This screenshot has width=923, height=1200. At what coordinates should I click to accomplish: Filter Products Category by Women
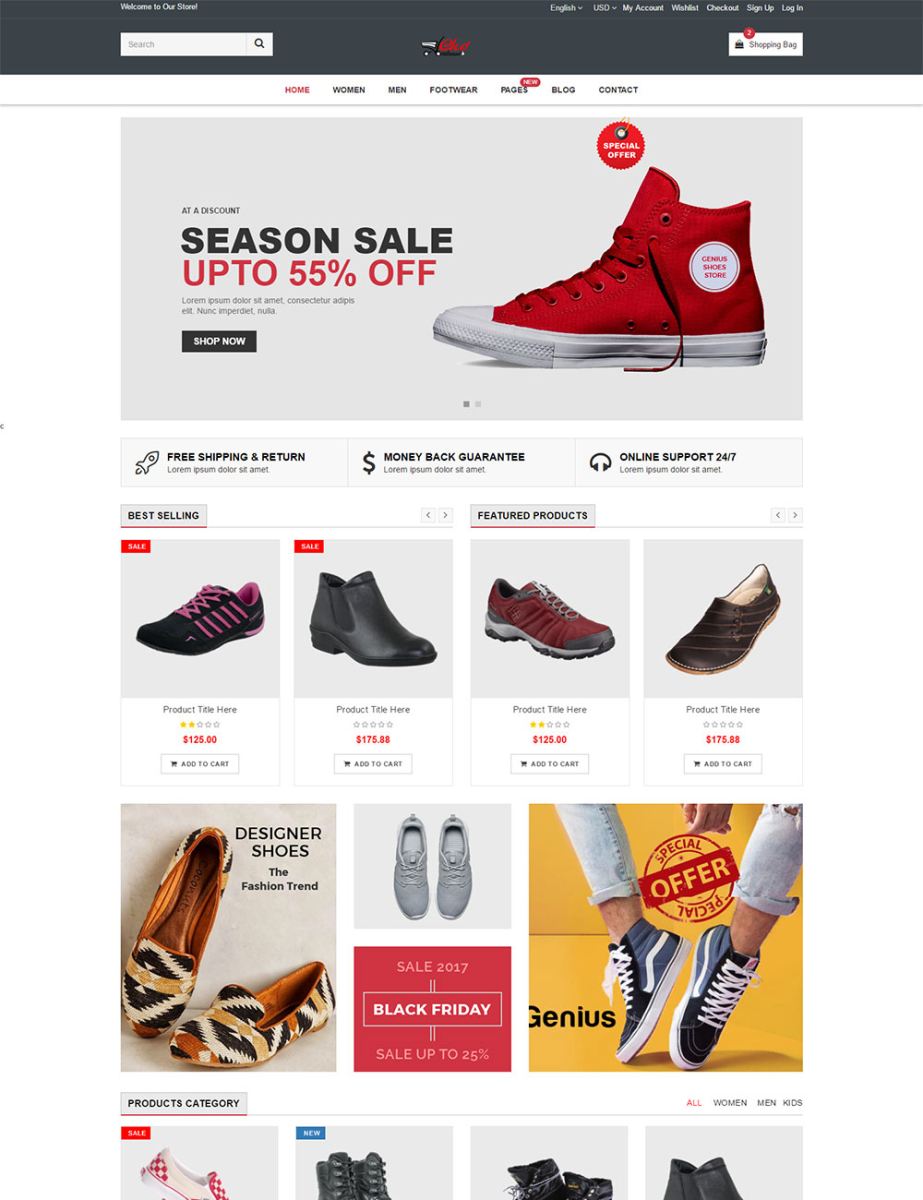pos(730,1103)
